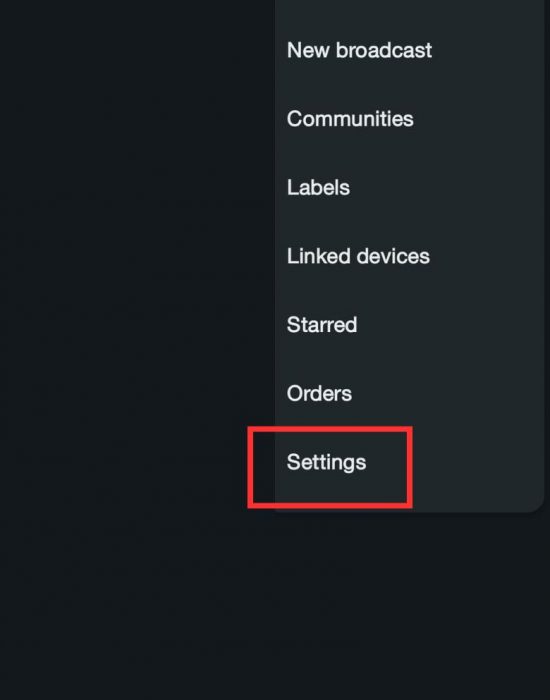
Task: Open Settings from the menu
Action: pos(409,462)
